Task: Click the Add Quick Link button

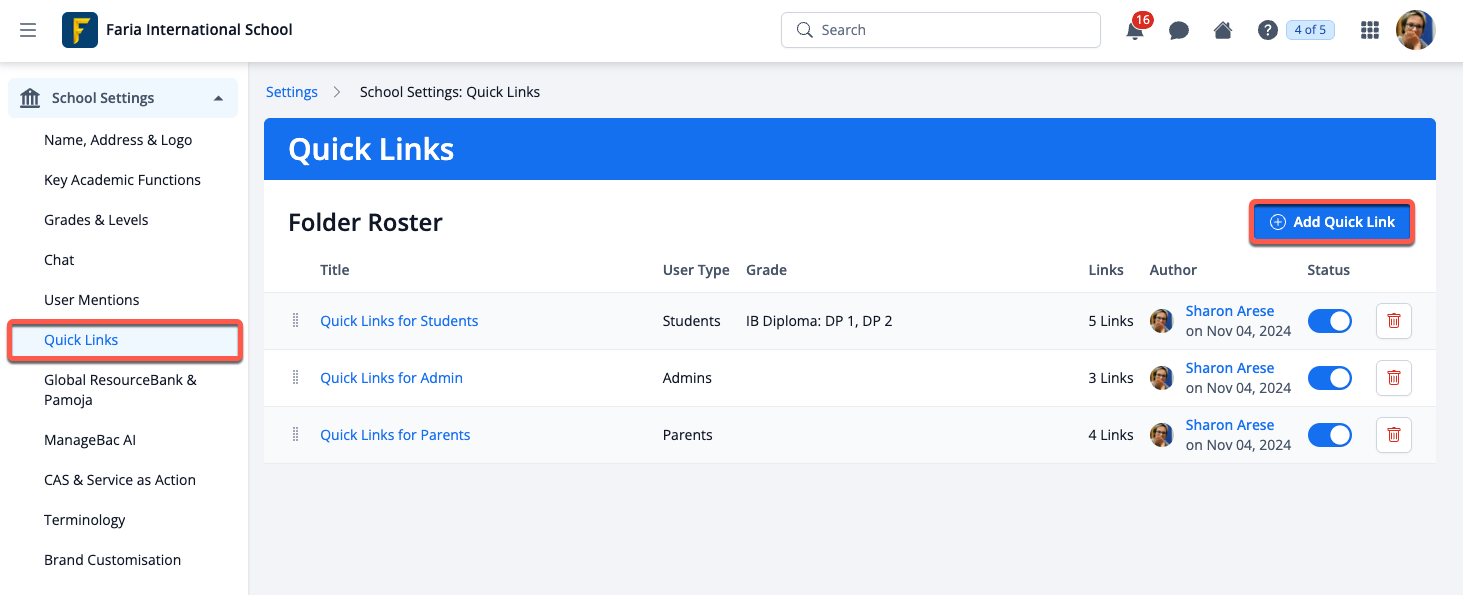Action: (x=1331, y=222)
